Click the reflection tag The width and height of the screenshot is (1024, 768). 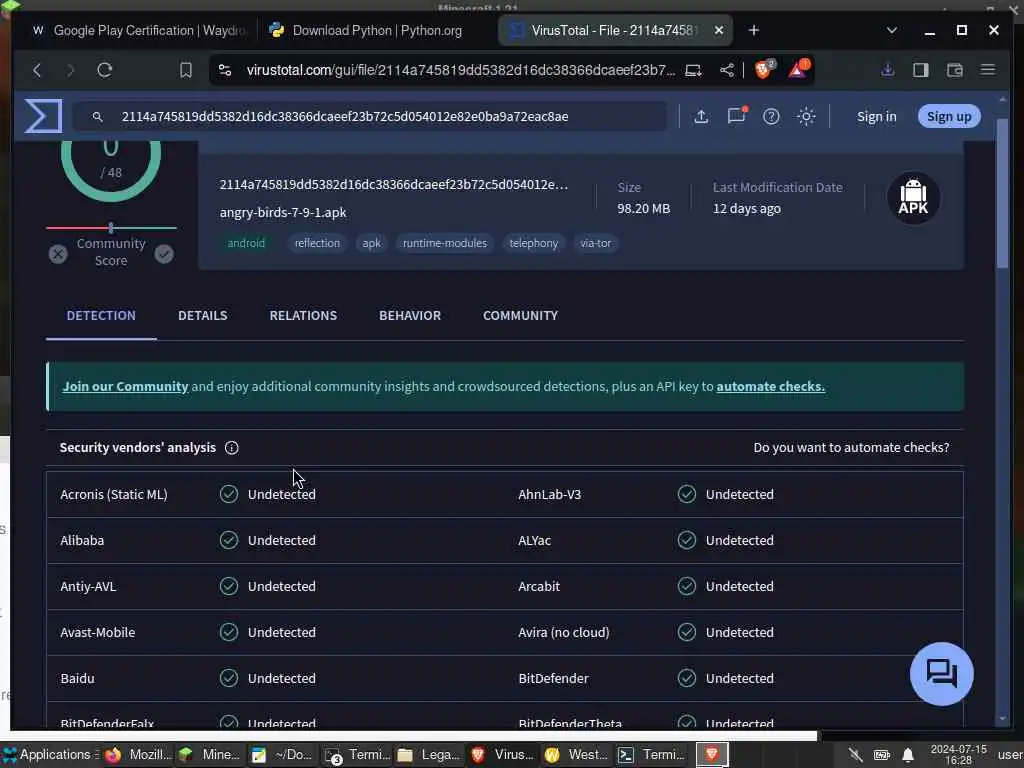tap(317, 243)
